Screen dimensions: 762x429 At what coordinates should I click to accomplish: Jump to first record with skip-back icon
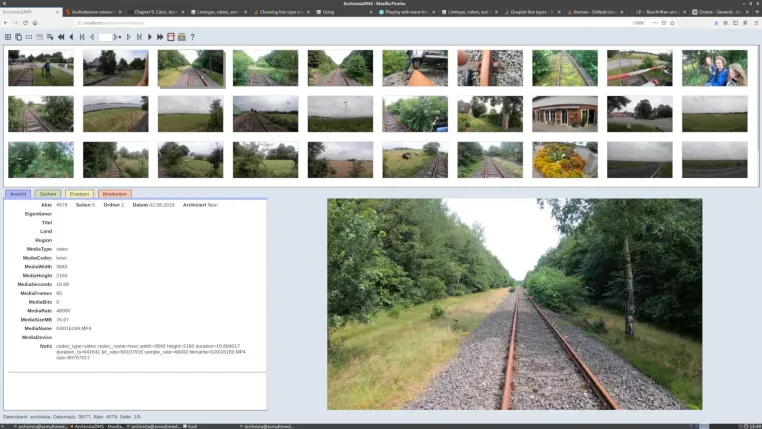pyautogui.click(x=82, y=37)
